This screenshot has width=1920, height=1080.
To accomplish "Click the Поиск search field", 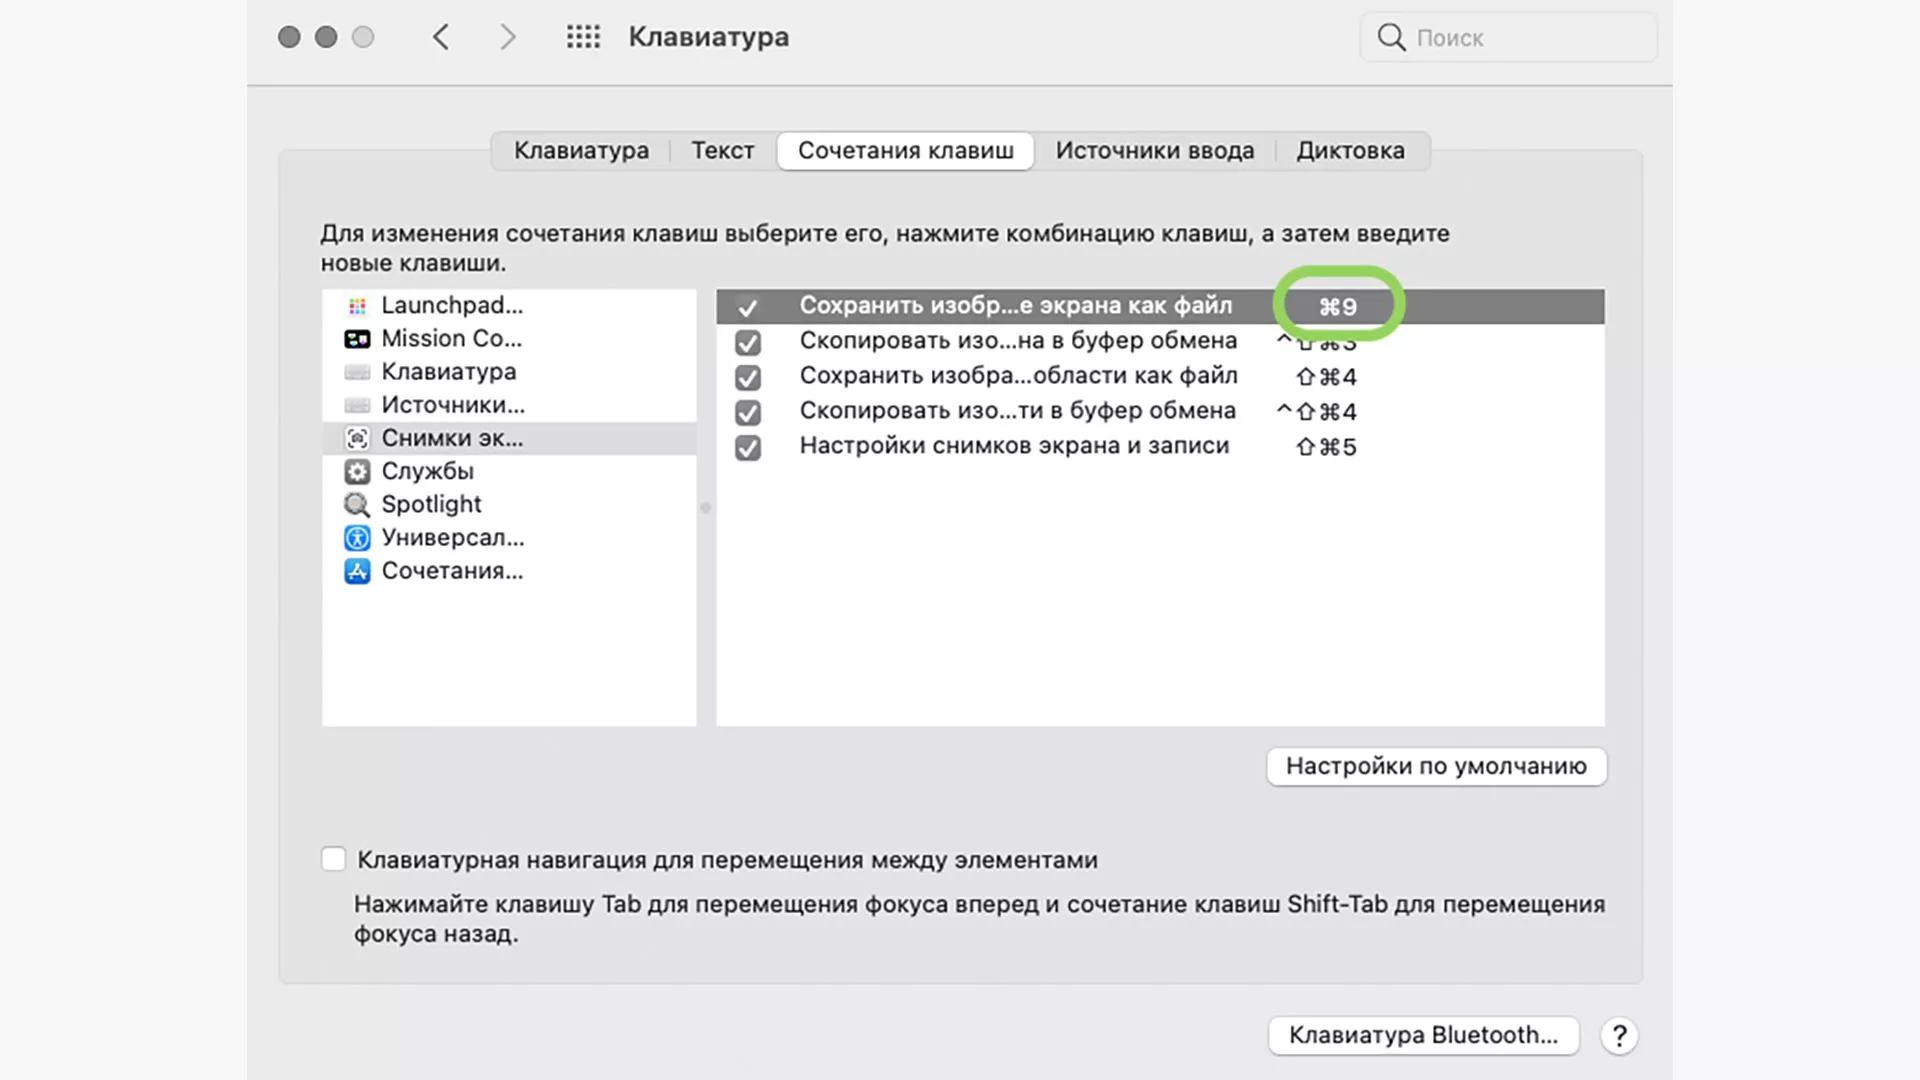I will pyautogui.click(x=1508, y=37).
